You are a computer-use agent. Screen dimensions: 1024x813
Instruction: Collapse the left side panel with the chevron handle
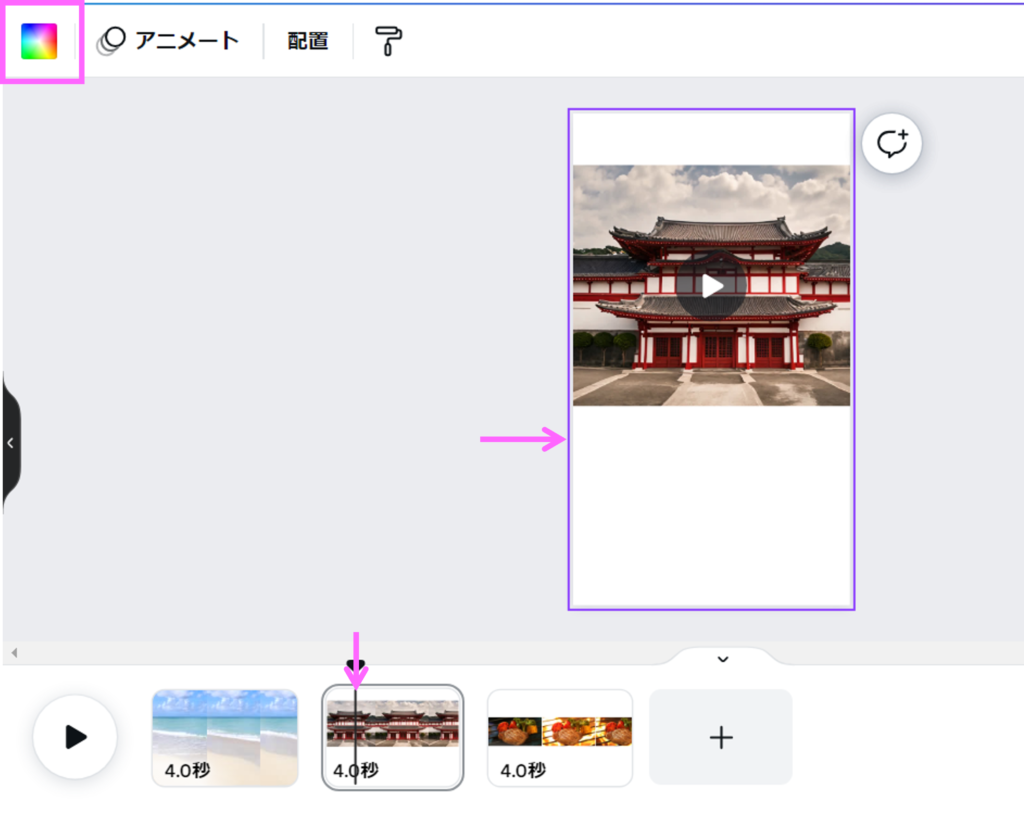click(10, 443)
